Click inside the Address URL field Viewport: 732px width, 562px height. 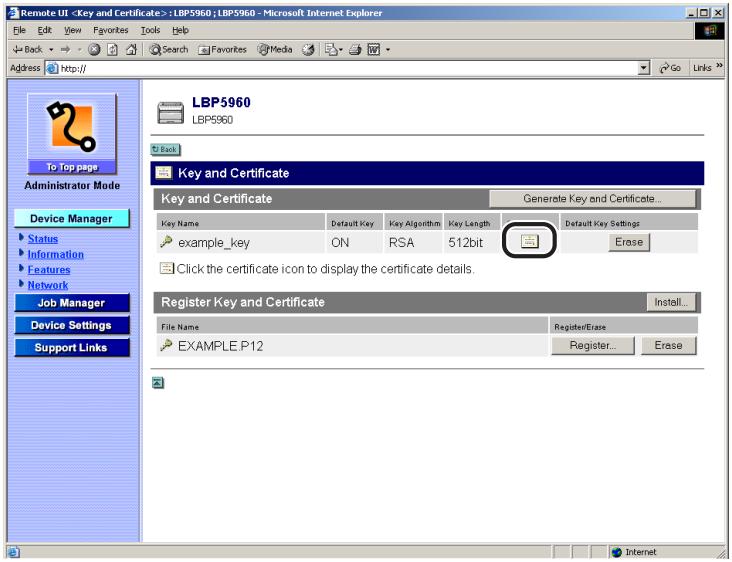coord(348,68)
